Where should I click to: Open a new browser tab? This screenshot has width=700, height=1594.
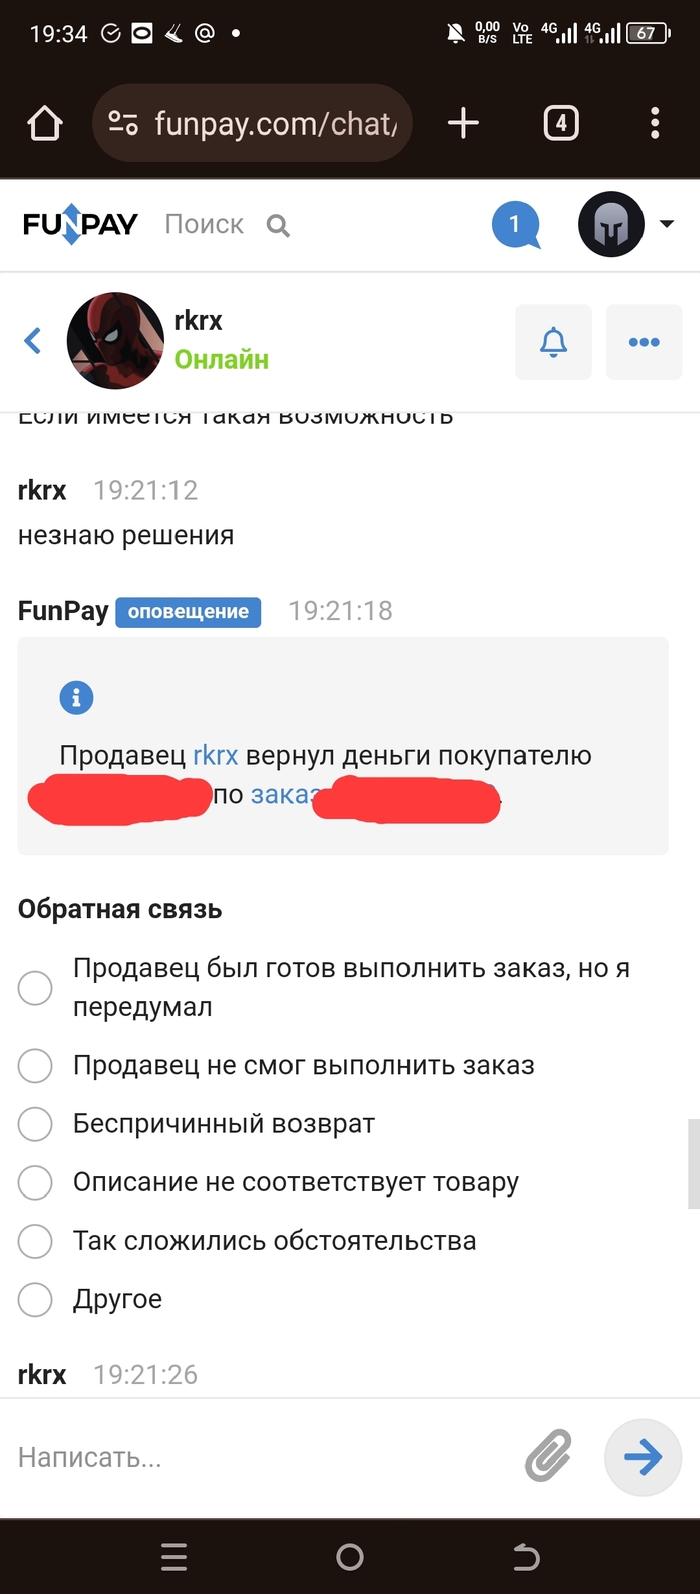(463, 123)
